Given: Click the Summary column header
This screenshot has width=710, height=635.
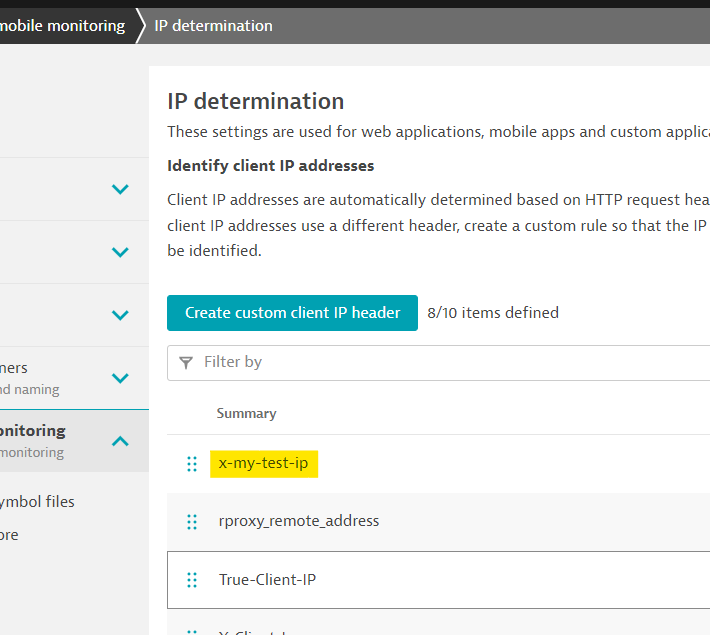Looking at the screenshot, I should (x=246, y=413).
